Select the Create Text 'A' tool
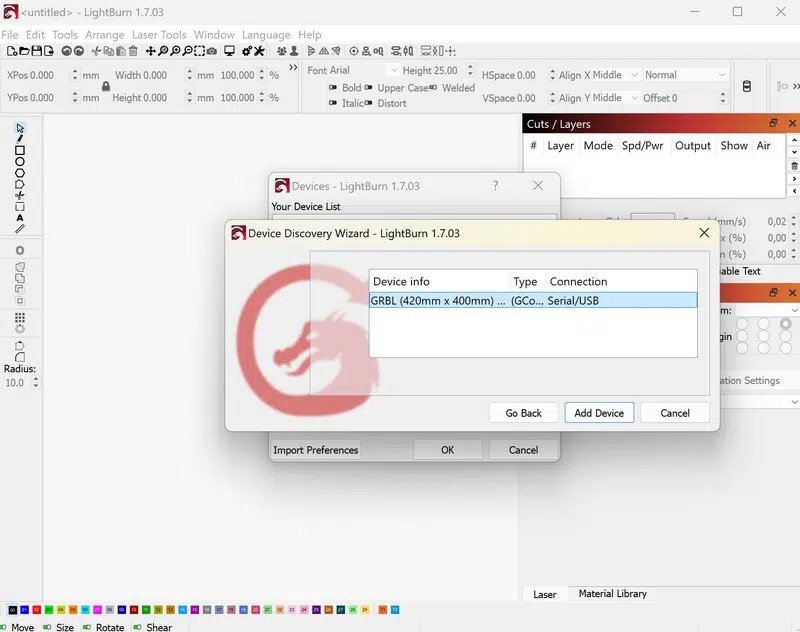Viewport: 800px width, 632px height. (x=20, y=218)
